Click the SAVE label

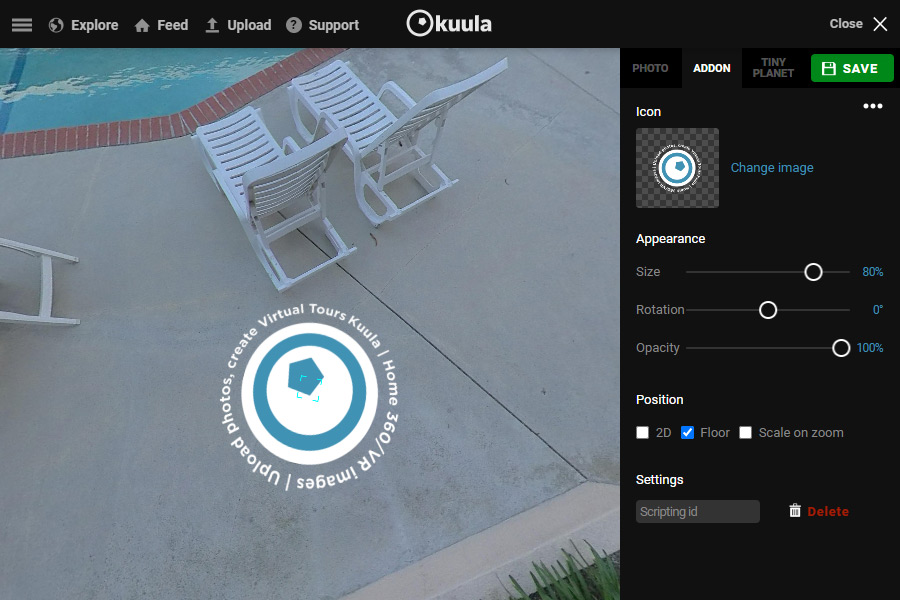pyautogui.click(x=860, y=68)
